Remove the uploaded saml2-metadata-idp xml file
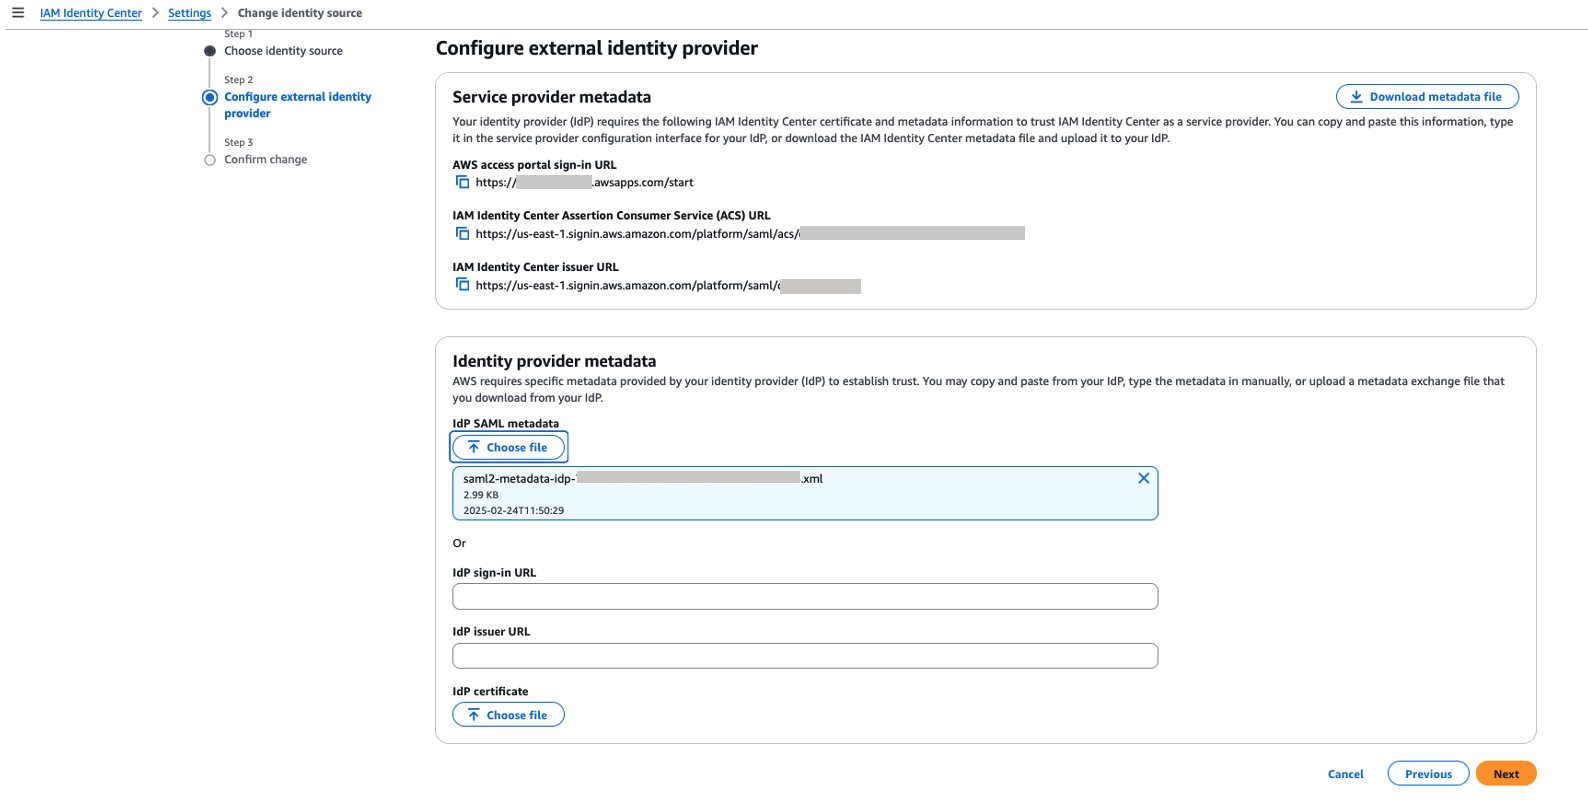Screen dimensions: 1588x806 pos(1143,478)
